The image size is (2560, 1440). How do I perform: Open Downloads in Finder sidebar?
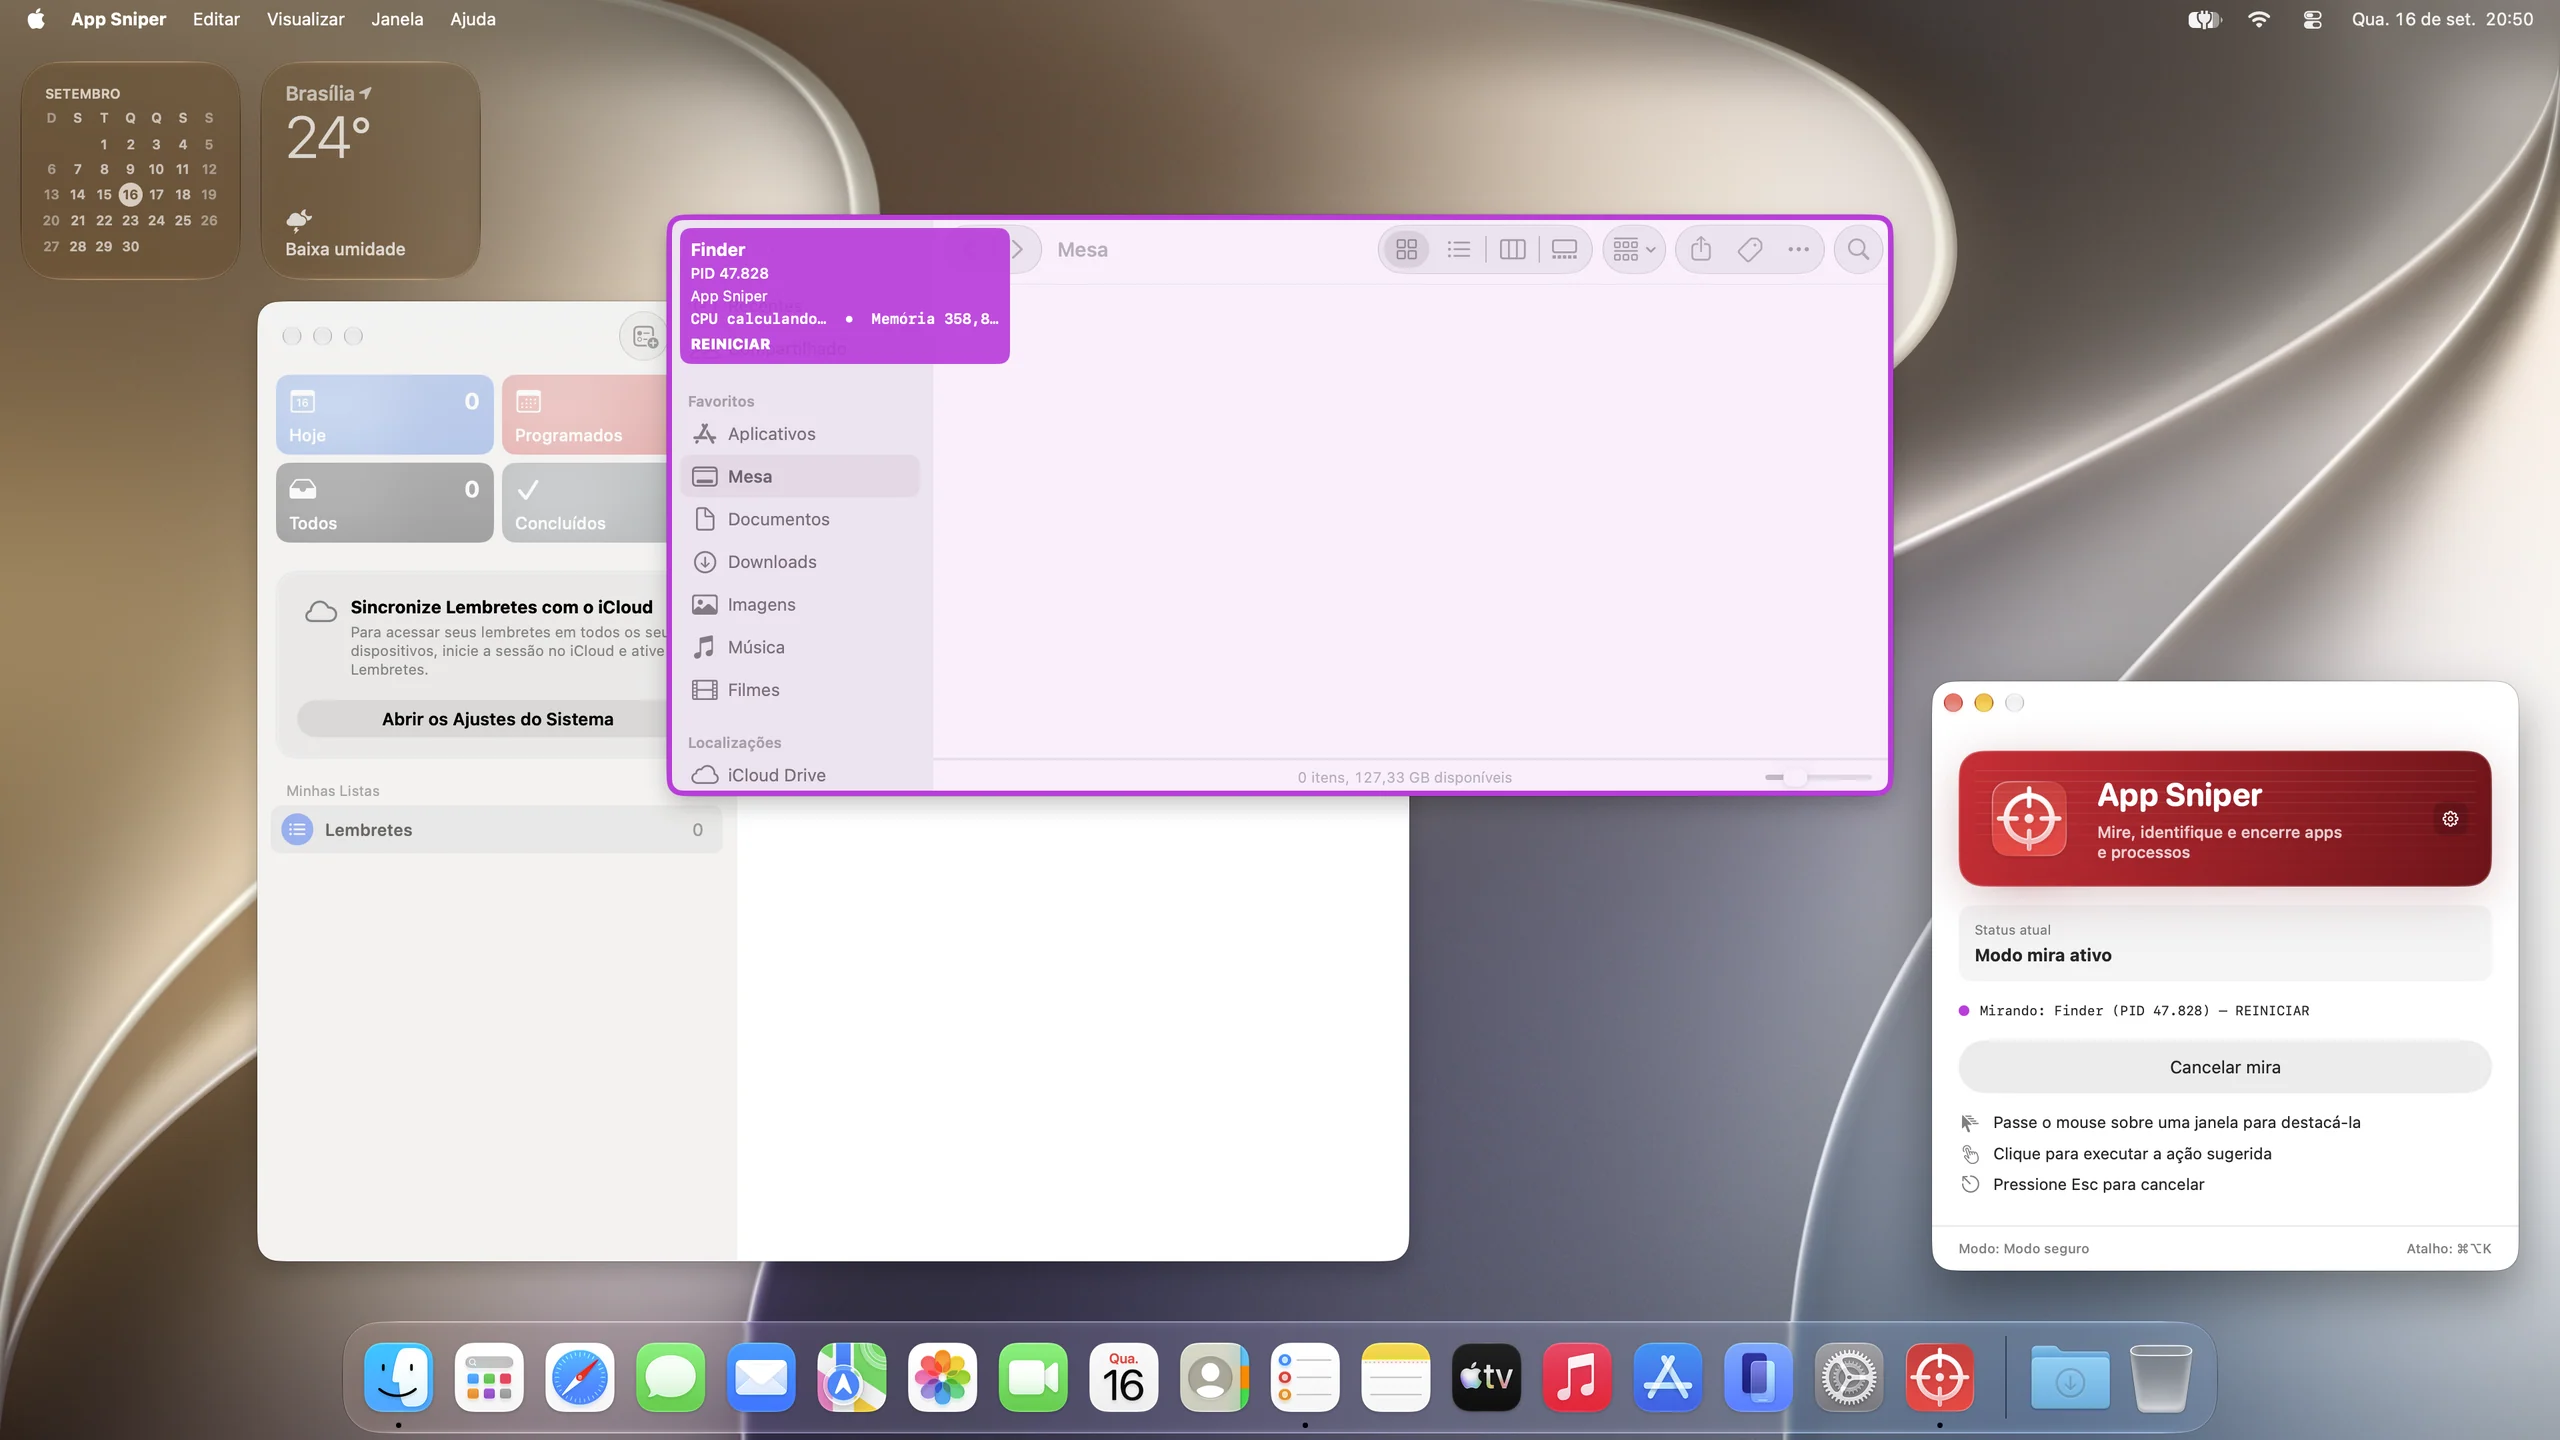(800, 562)
